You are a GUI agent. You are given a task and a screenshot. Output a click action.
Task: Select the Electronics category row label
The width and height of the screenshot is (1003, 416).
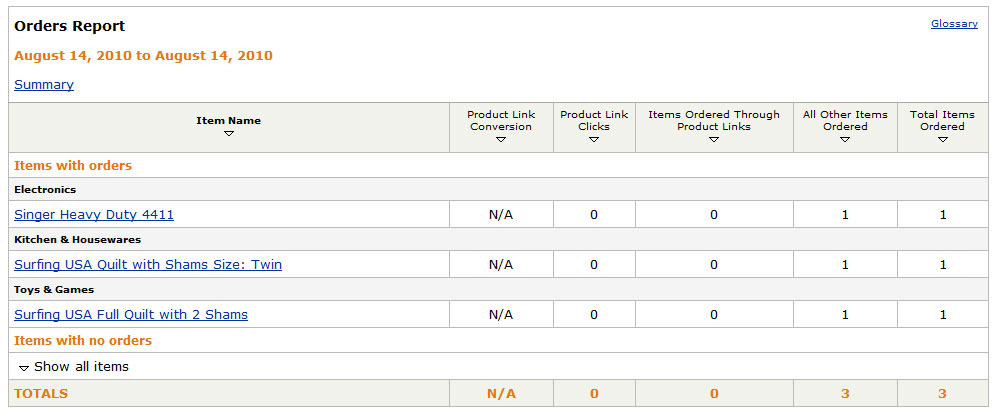[x=45, y=189]
